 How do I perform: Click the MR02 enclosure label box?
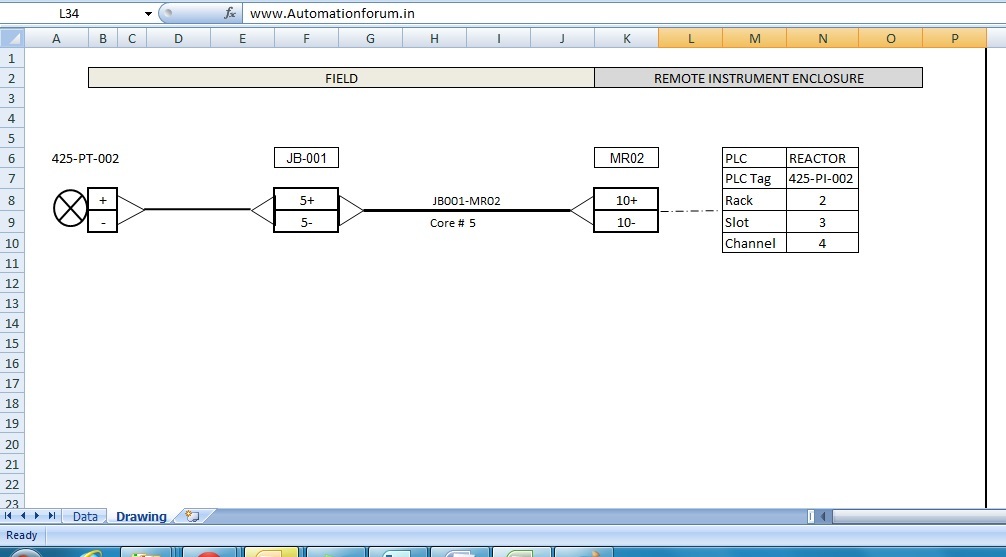pos(626,158)
